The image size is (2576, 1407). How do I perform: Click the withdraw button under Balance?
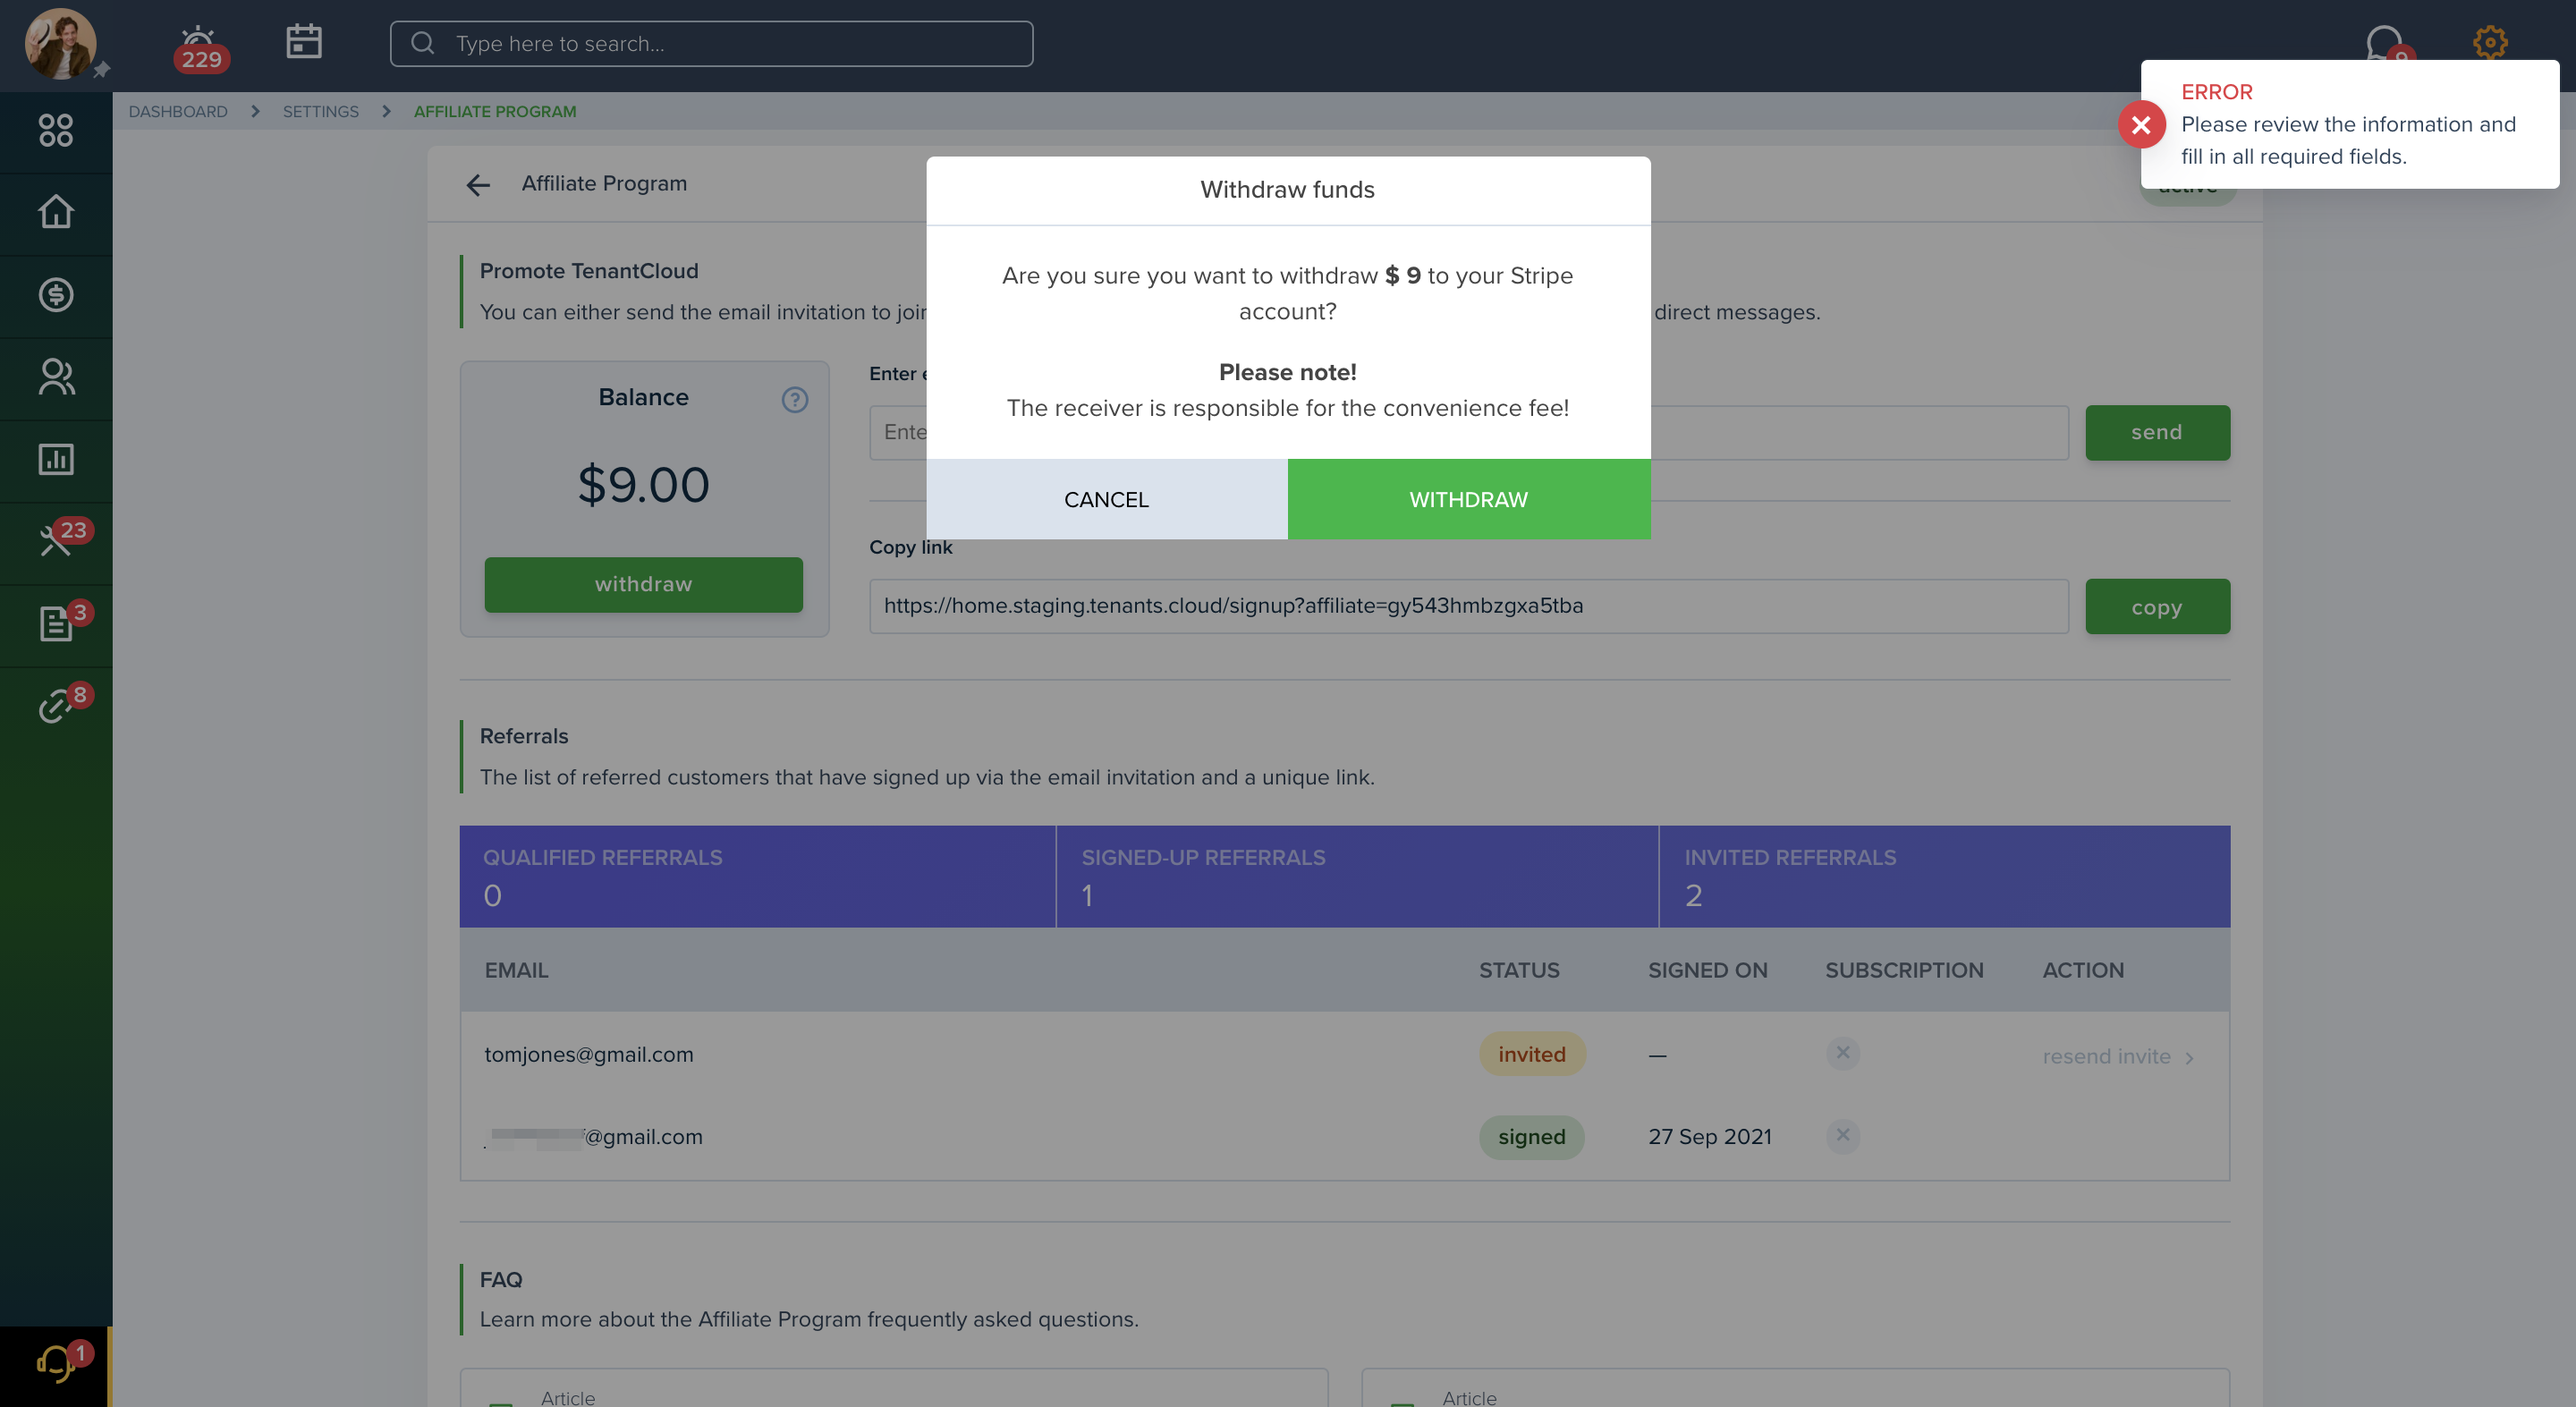point(644,584)
